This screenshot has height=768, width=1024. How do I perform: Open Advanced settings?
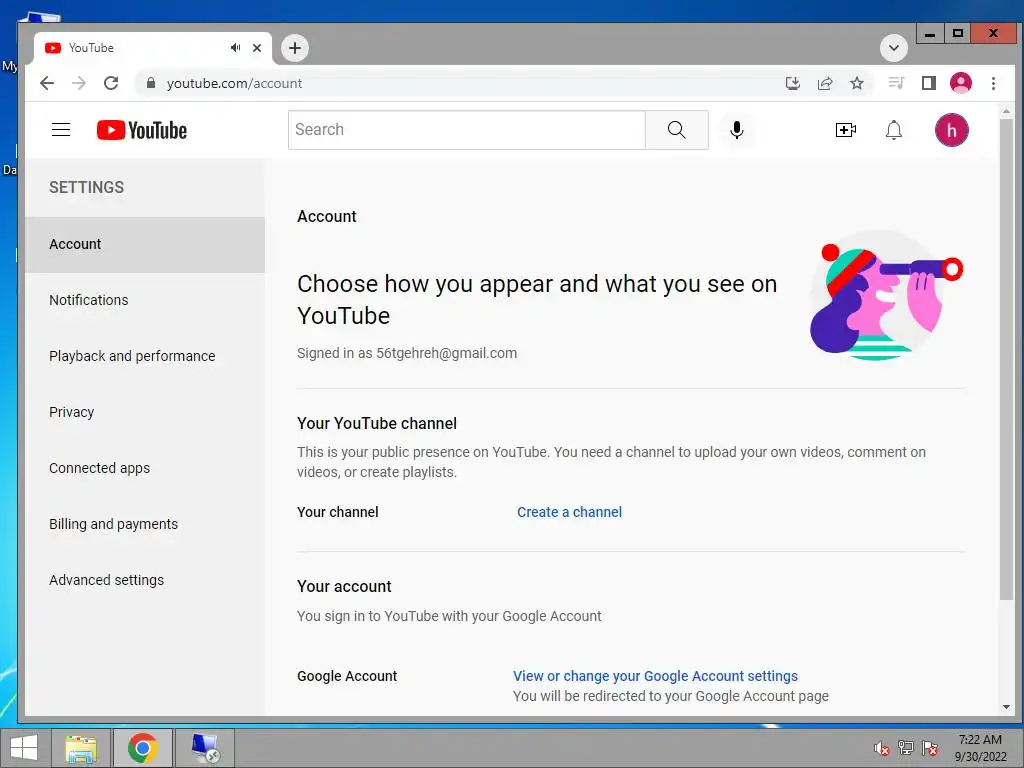click(144, 581)
